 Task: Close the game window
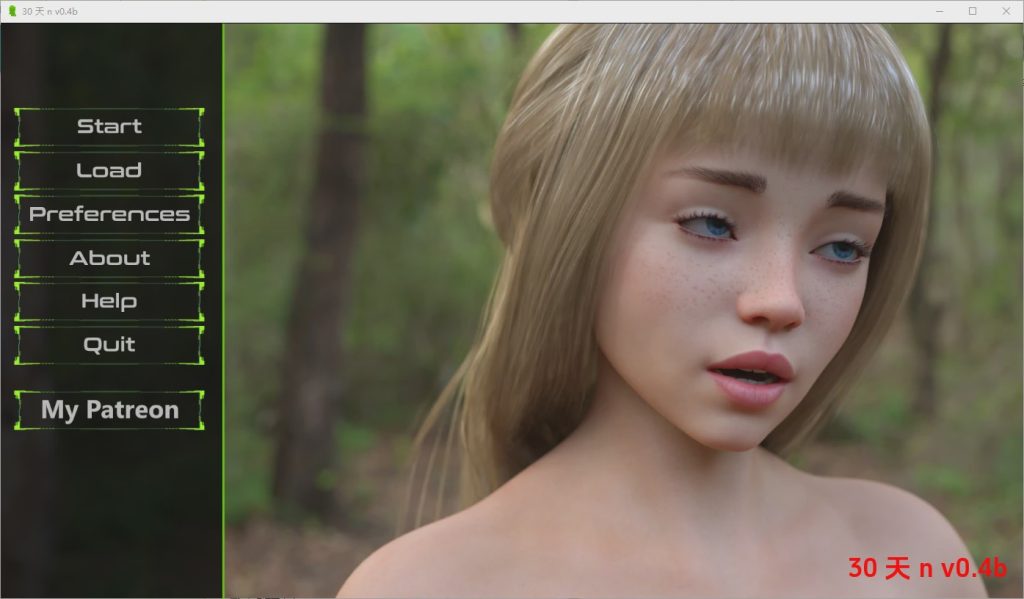(x=1004, y=11)
